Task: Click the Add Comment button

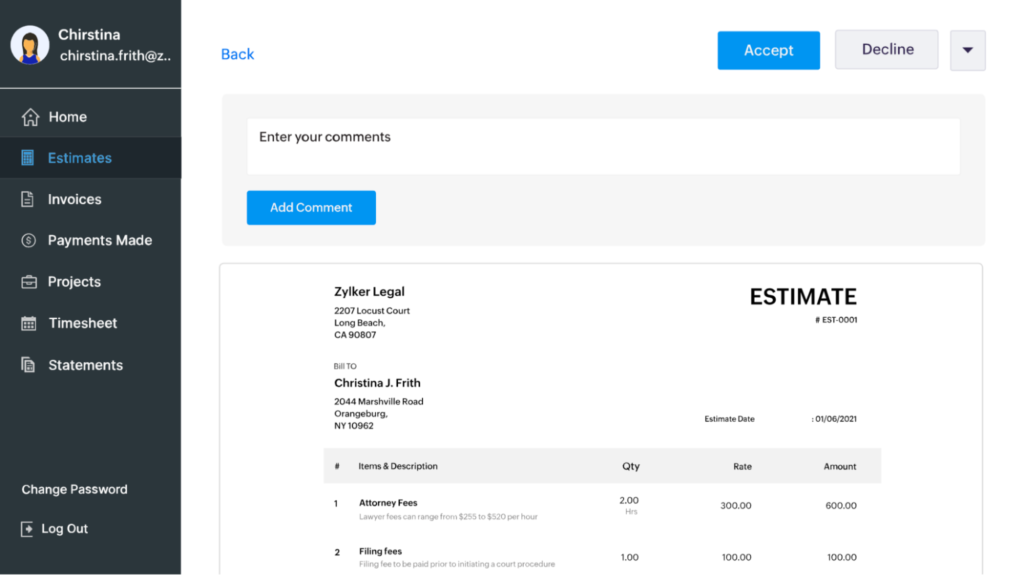Action: 311,208
